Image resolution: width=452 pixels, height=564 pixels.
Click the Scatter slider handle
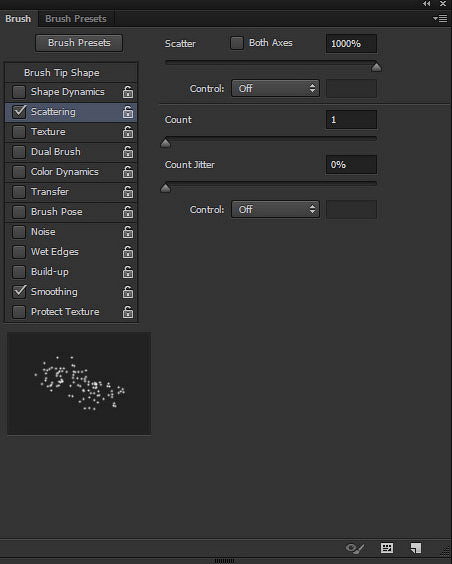click(376, 67)
